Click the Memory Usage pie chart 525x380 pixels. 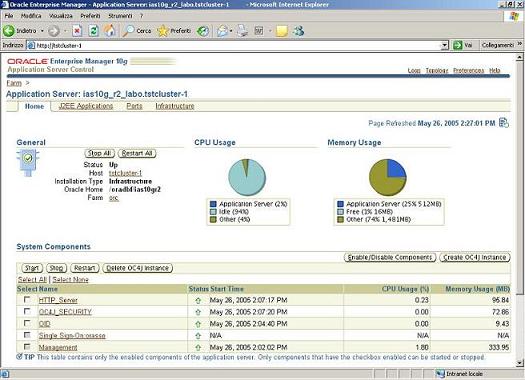(388, 177)
